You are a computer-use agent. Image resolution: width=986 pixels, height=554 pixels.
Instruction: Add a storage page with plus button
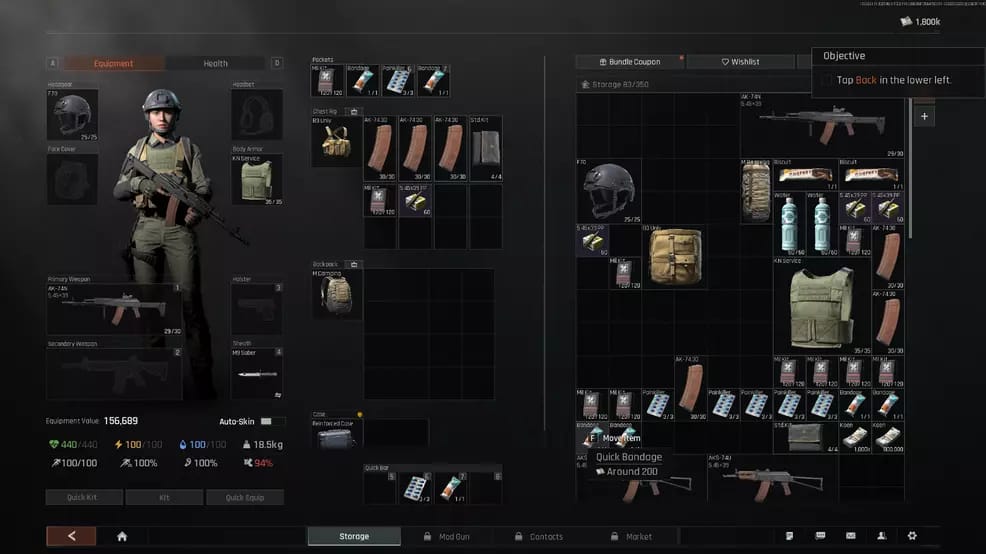[x=923, y=117]
